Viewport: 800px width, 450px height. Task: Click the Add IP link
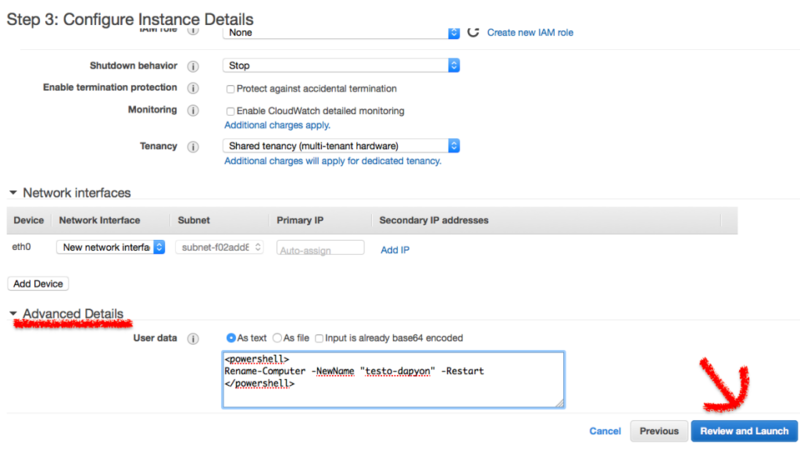[395, 250]
